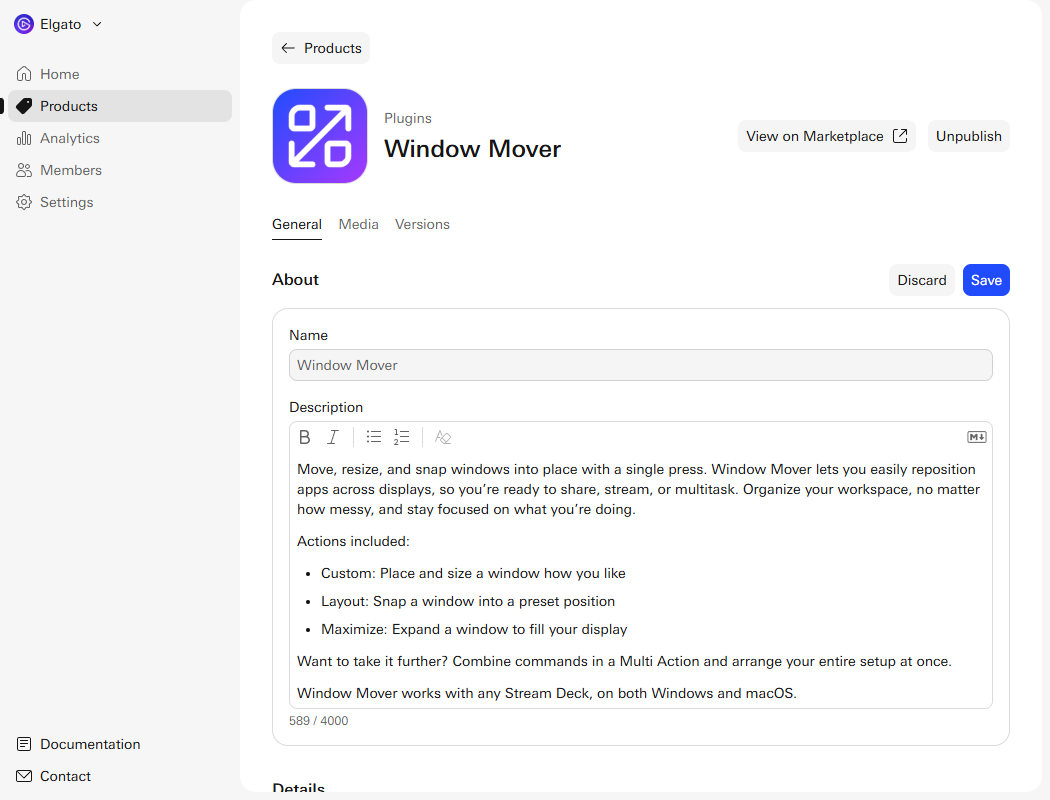
Task: Save the About changes
Action: (x=985, y=280)
